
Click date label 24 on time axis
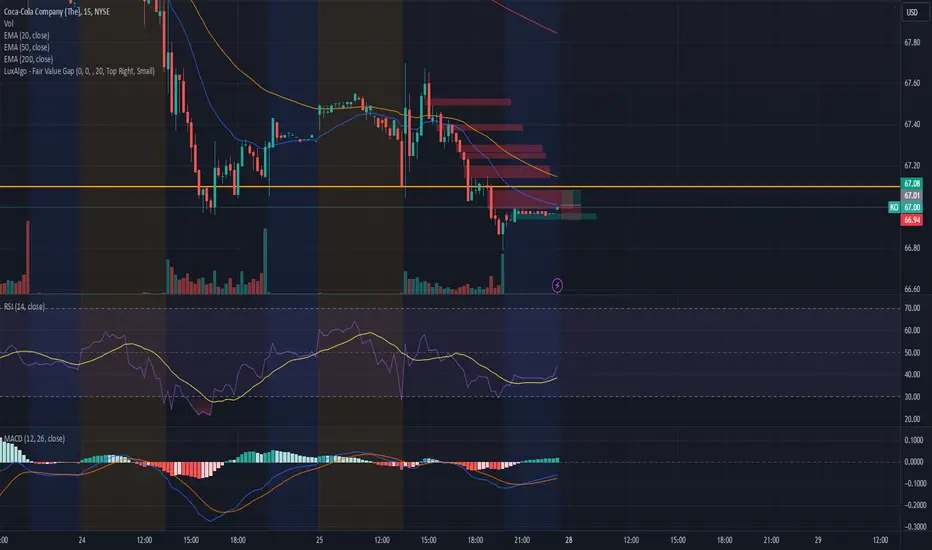click(82, 540)
